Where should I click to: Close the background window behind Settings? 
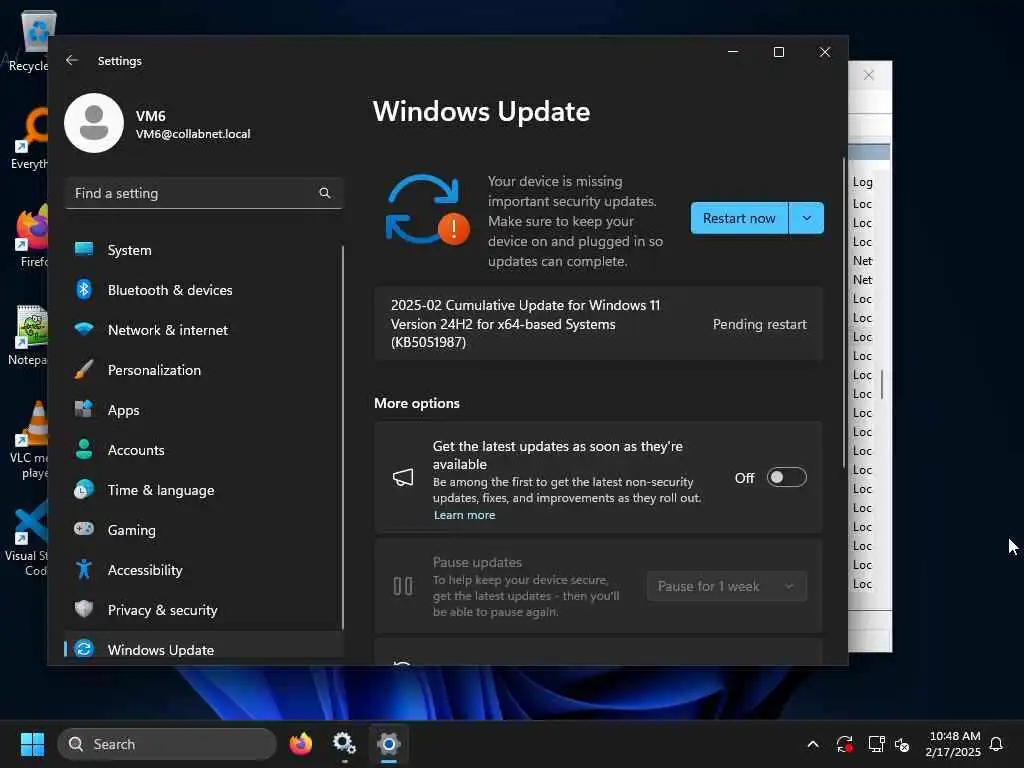pyautogui.click(x=869, y=75)
